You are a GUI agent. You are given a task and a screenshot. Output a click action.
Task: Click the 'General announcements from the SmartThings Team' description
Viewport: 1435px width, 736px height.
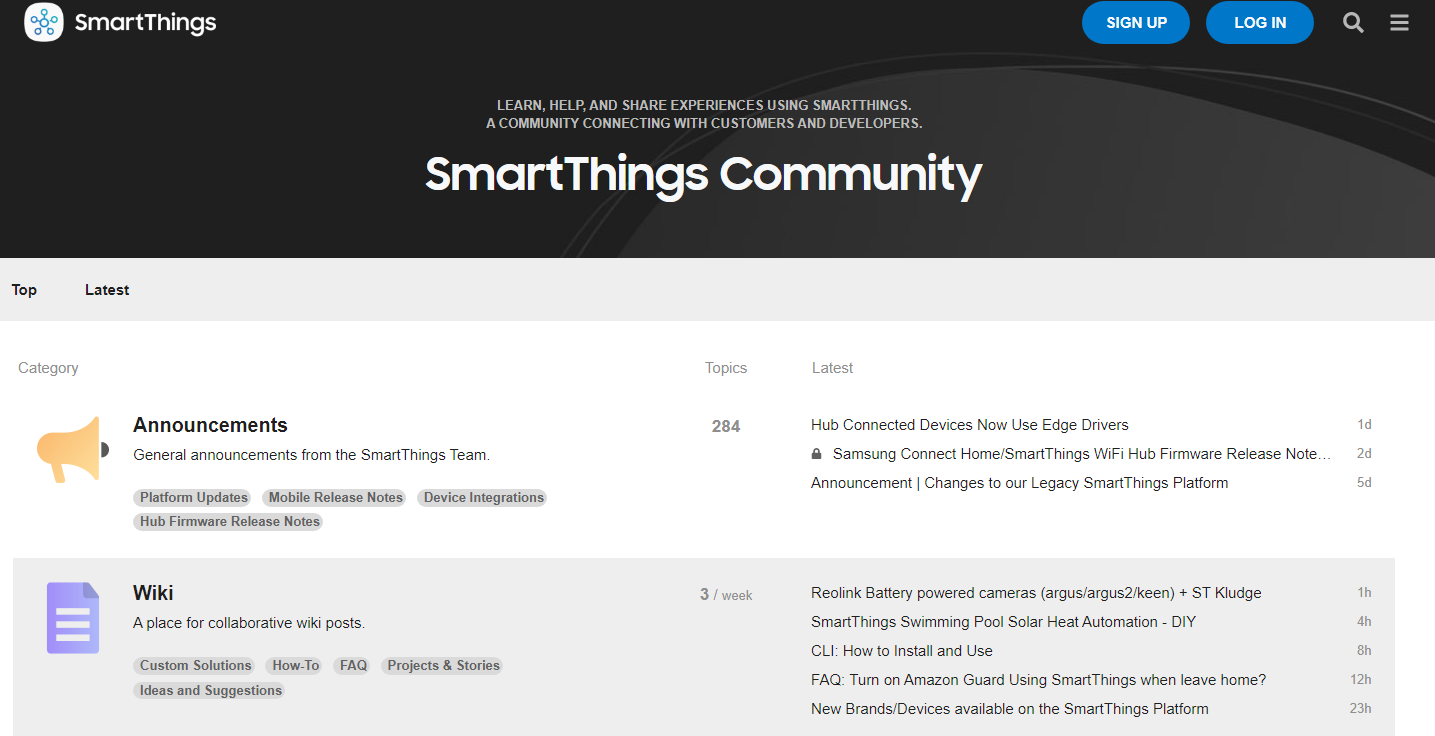(x=312, y=455)
